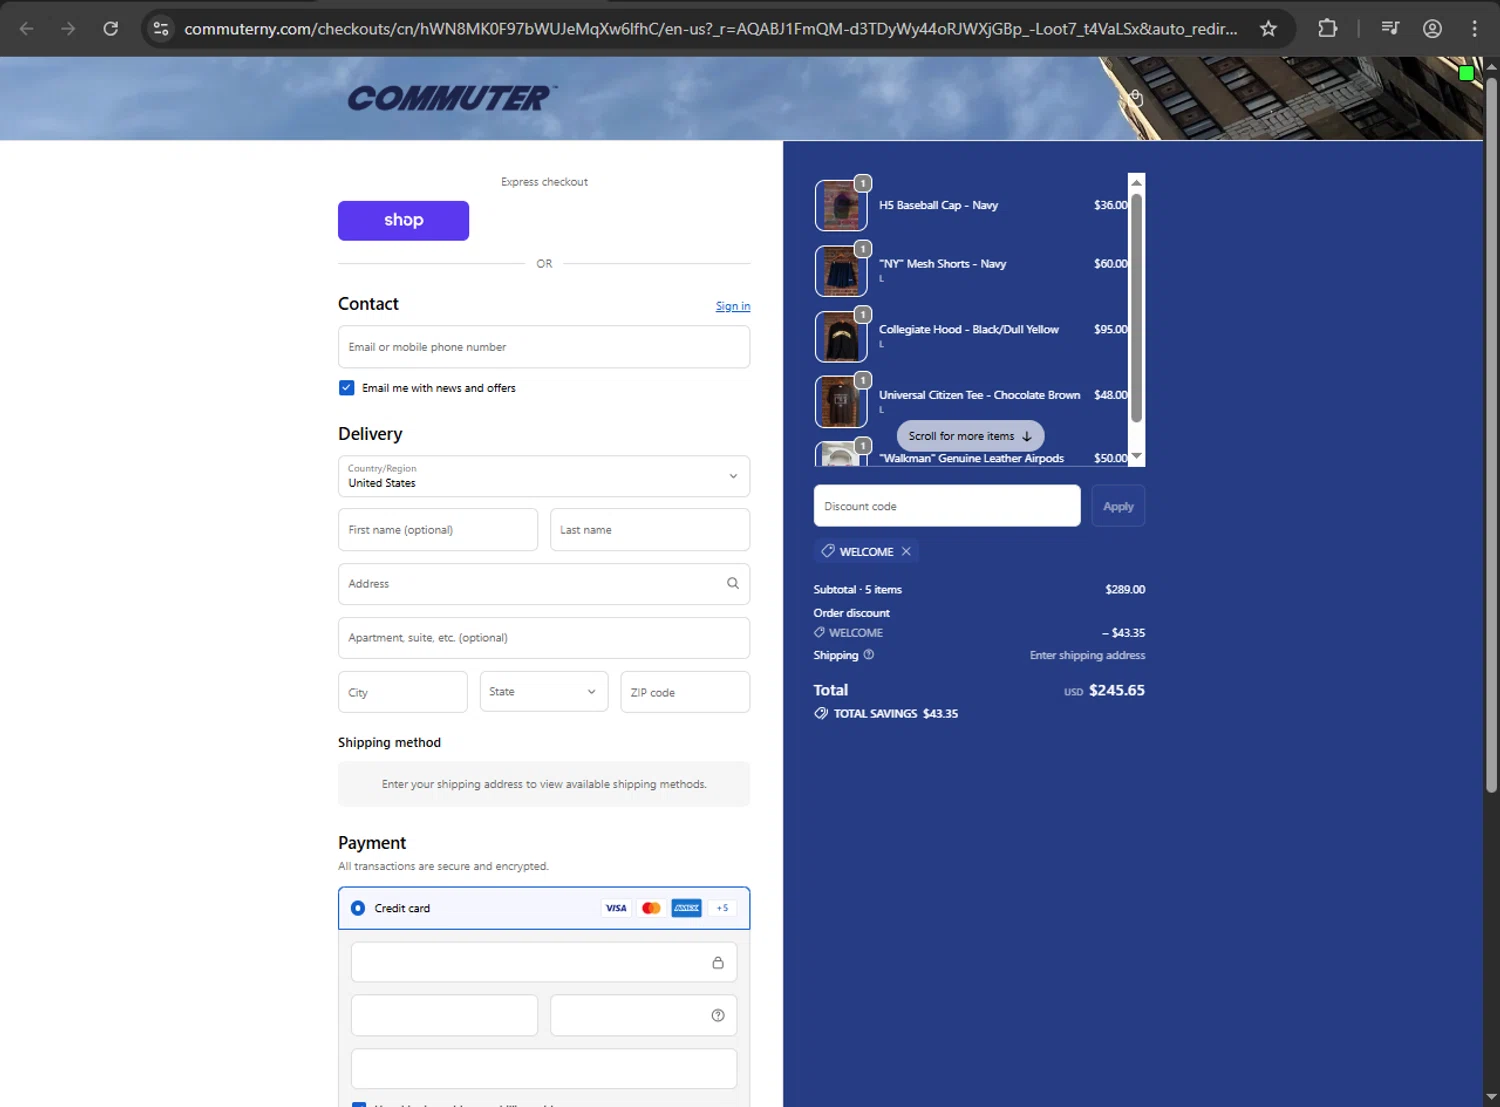
Task: Click the Collegiate Hood thumbnail
Action: click(841, 336)
